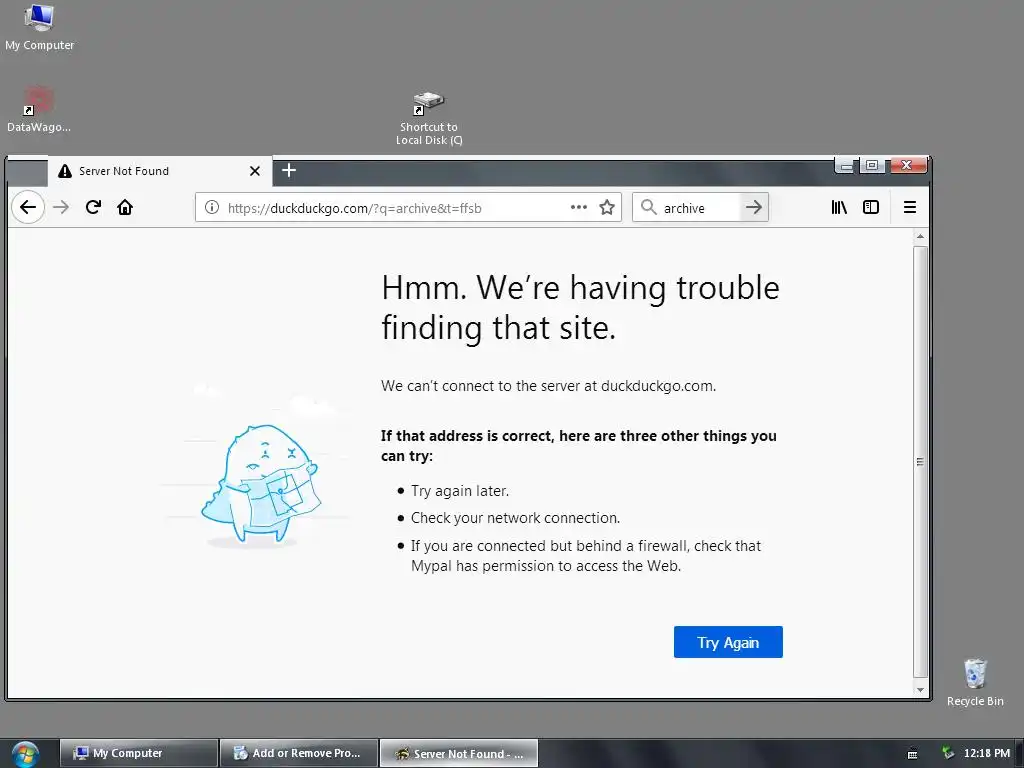Minimize the browser window
The width and height of the screenshot is (1024, 768).
(x=846, y=166)
